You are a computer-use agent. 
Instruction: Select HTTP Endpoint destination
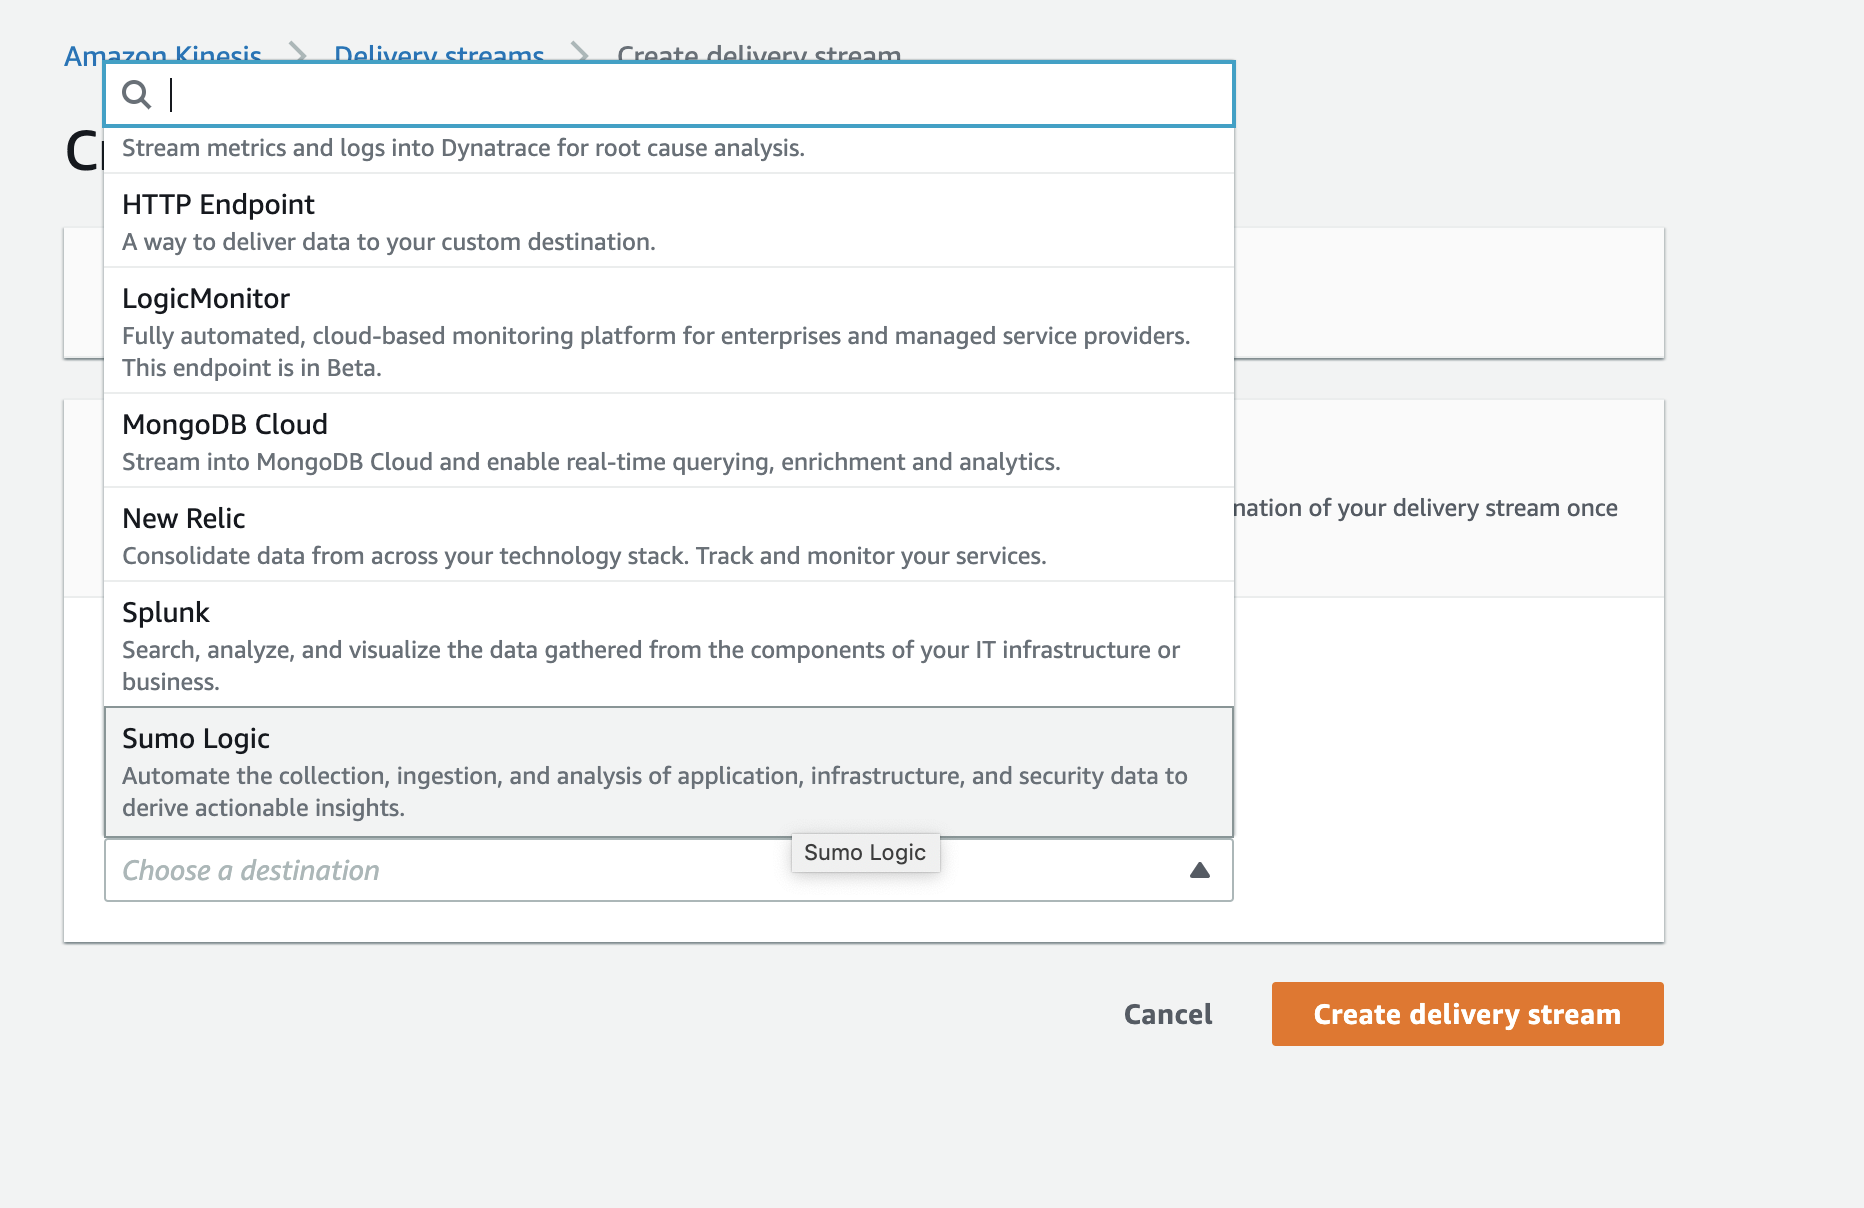point(669,221)
